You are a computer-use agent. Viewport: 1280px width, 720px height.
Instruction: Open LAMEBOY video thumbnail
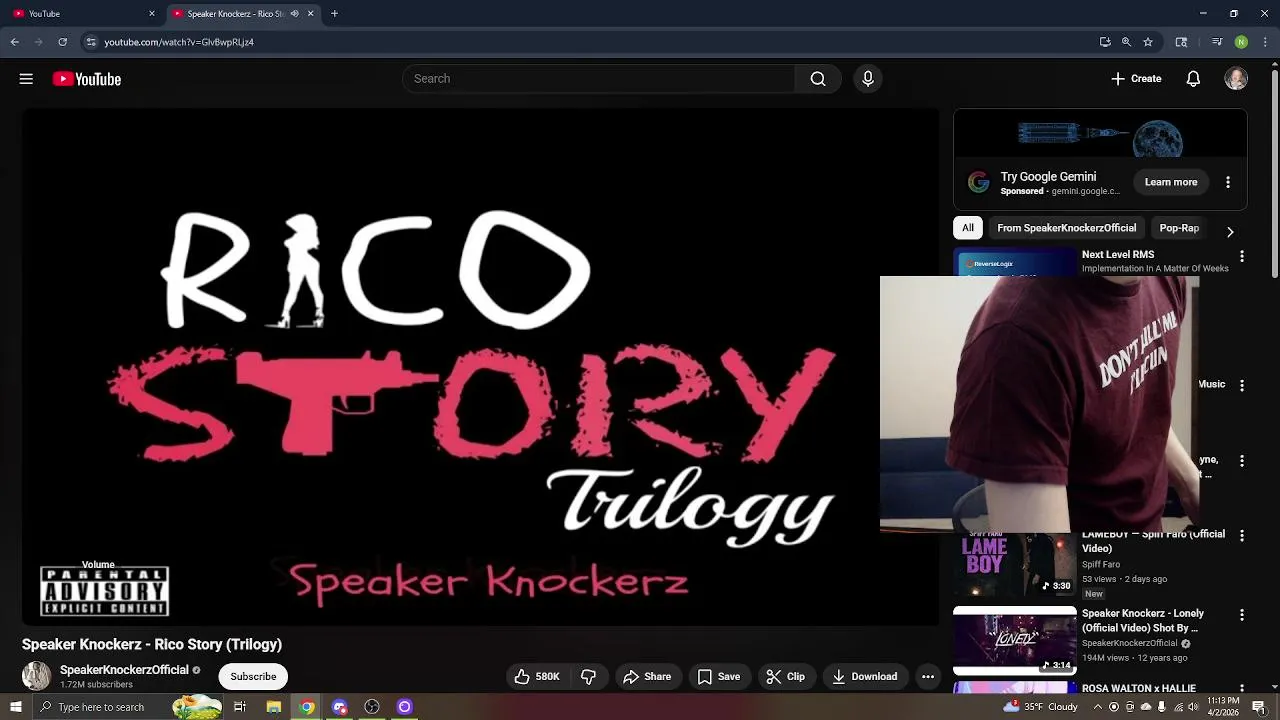(x=1015, y=565)
